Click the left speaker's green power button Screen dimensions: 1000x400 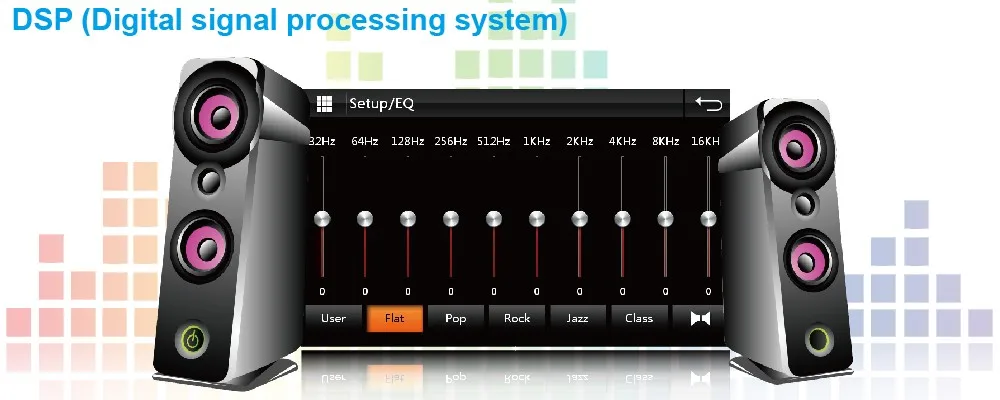[191, 339]
